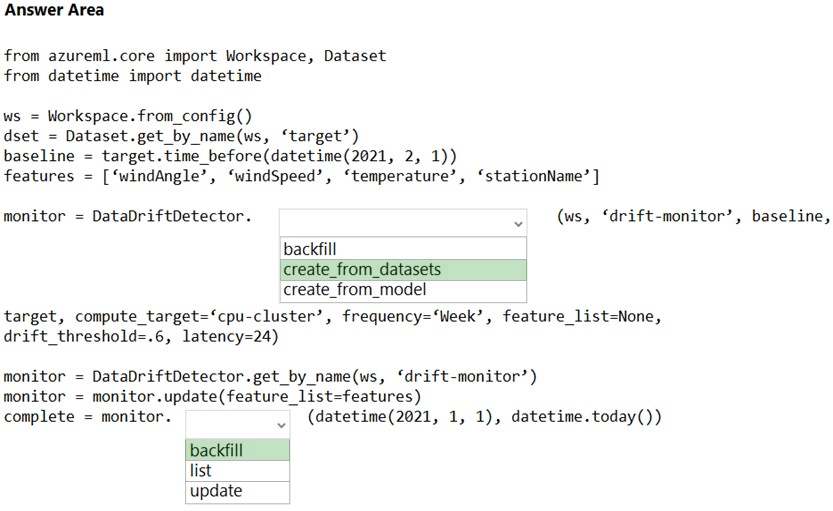Click the azureml.core import line
Screen dimensions: 833x511
pos(195,56)
